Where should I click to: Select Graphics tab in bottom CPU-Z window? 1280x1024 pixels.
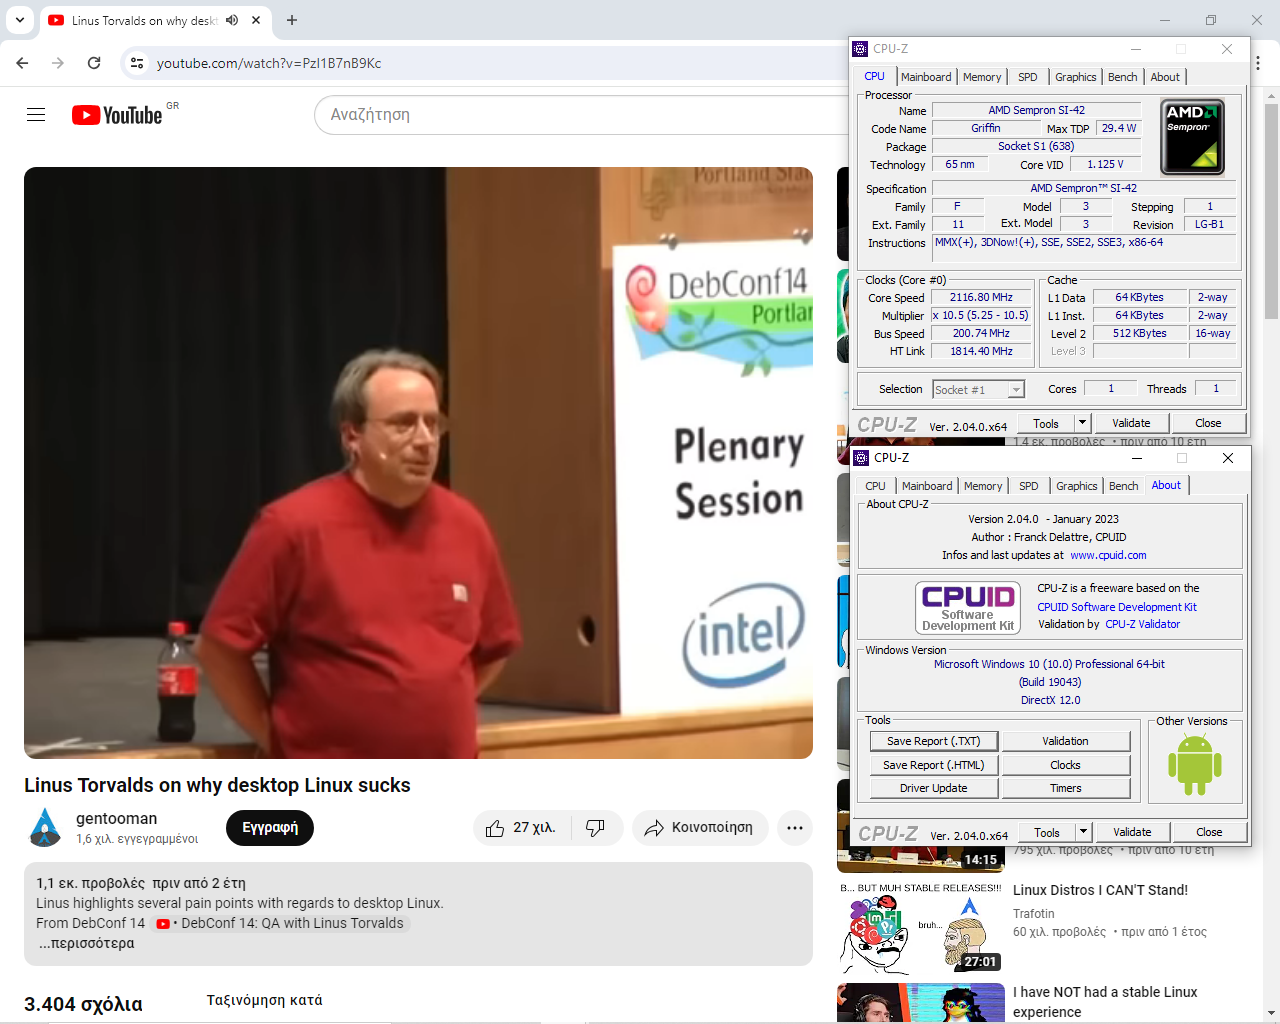[1077, 486]
